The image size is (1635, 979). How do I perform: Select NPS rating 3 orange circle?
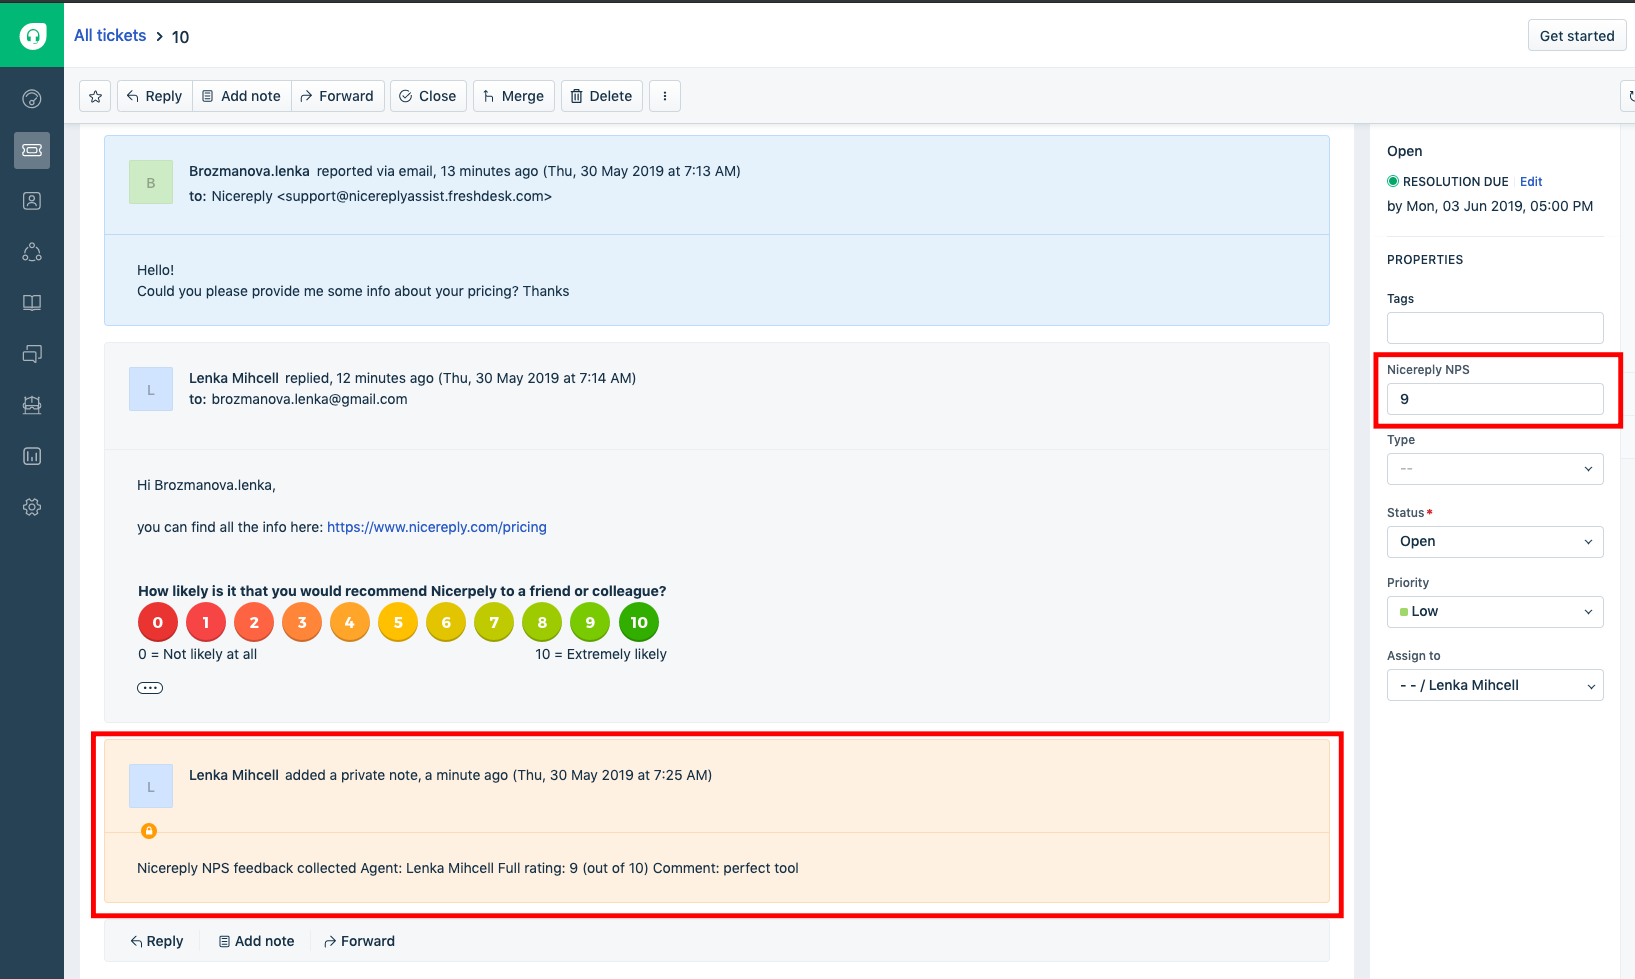pos(302,622)
